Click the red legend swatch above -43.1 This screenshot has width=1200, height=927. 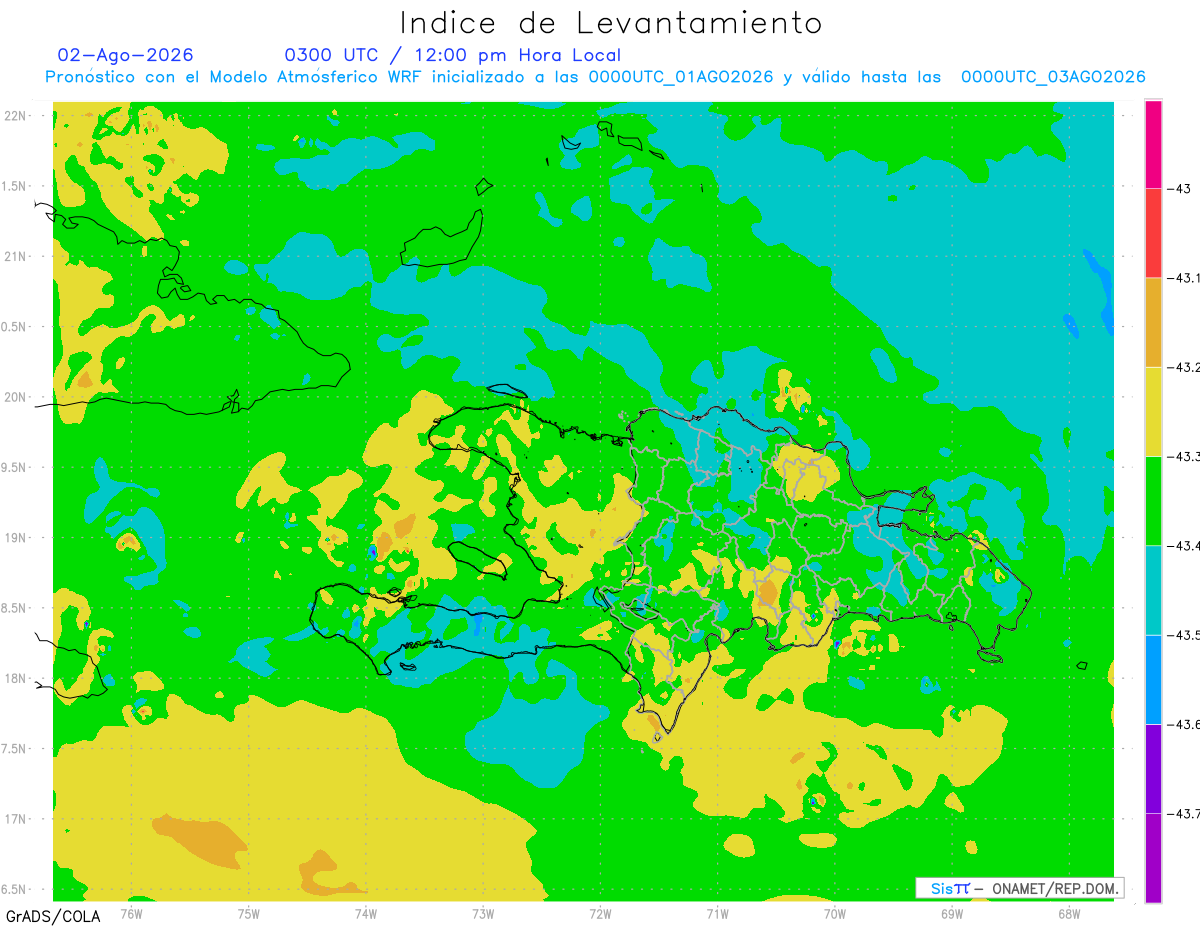(x=1153, y=233)
